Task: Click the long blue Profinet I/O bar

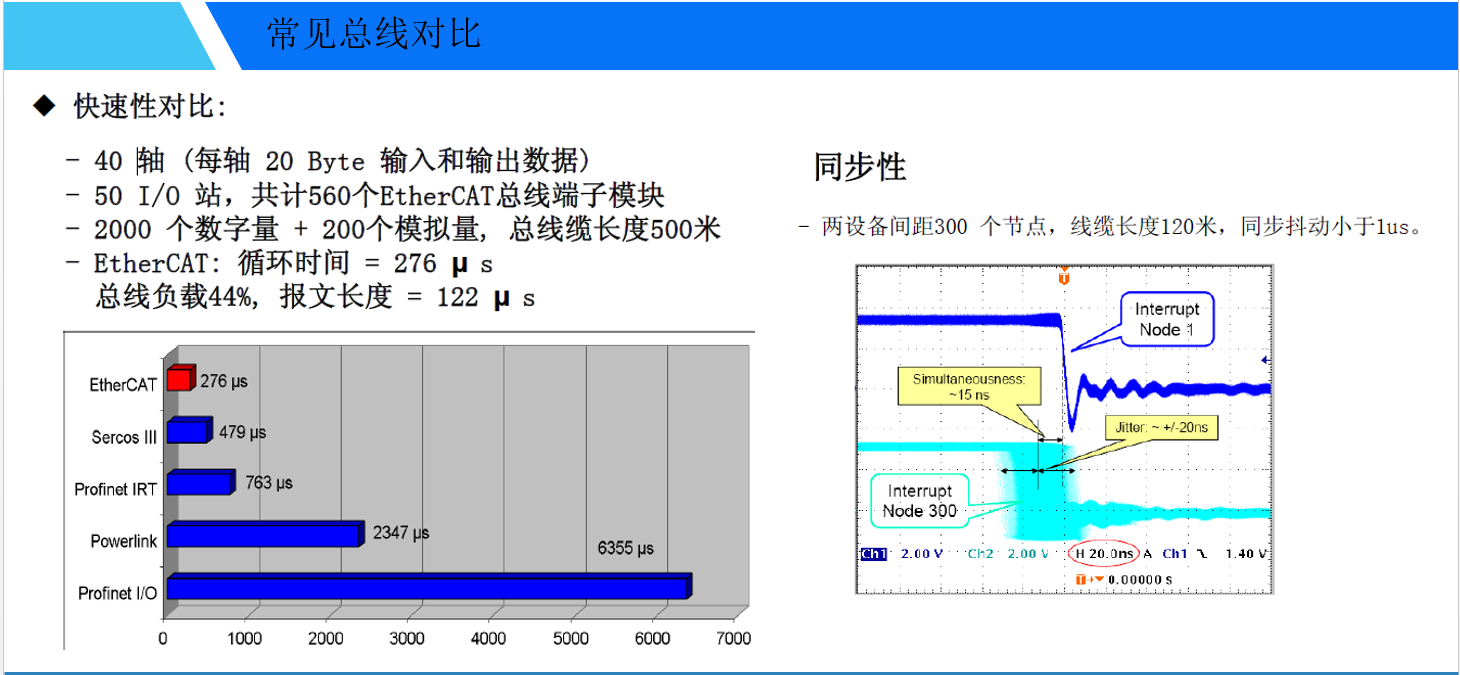Action: tap(429, 586)
